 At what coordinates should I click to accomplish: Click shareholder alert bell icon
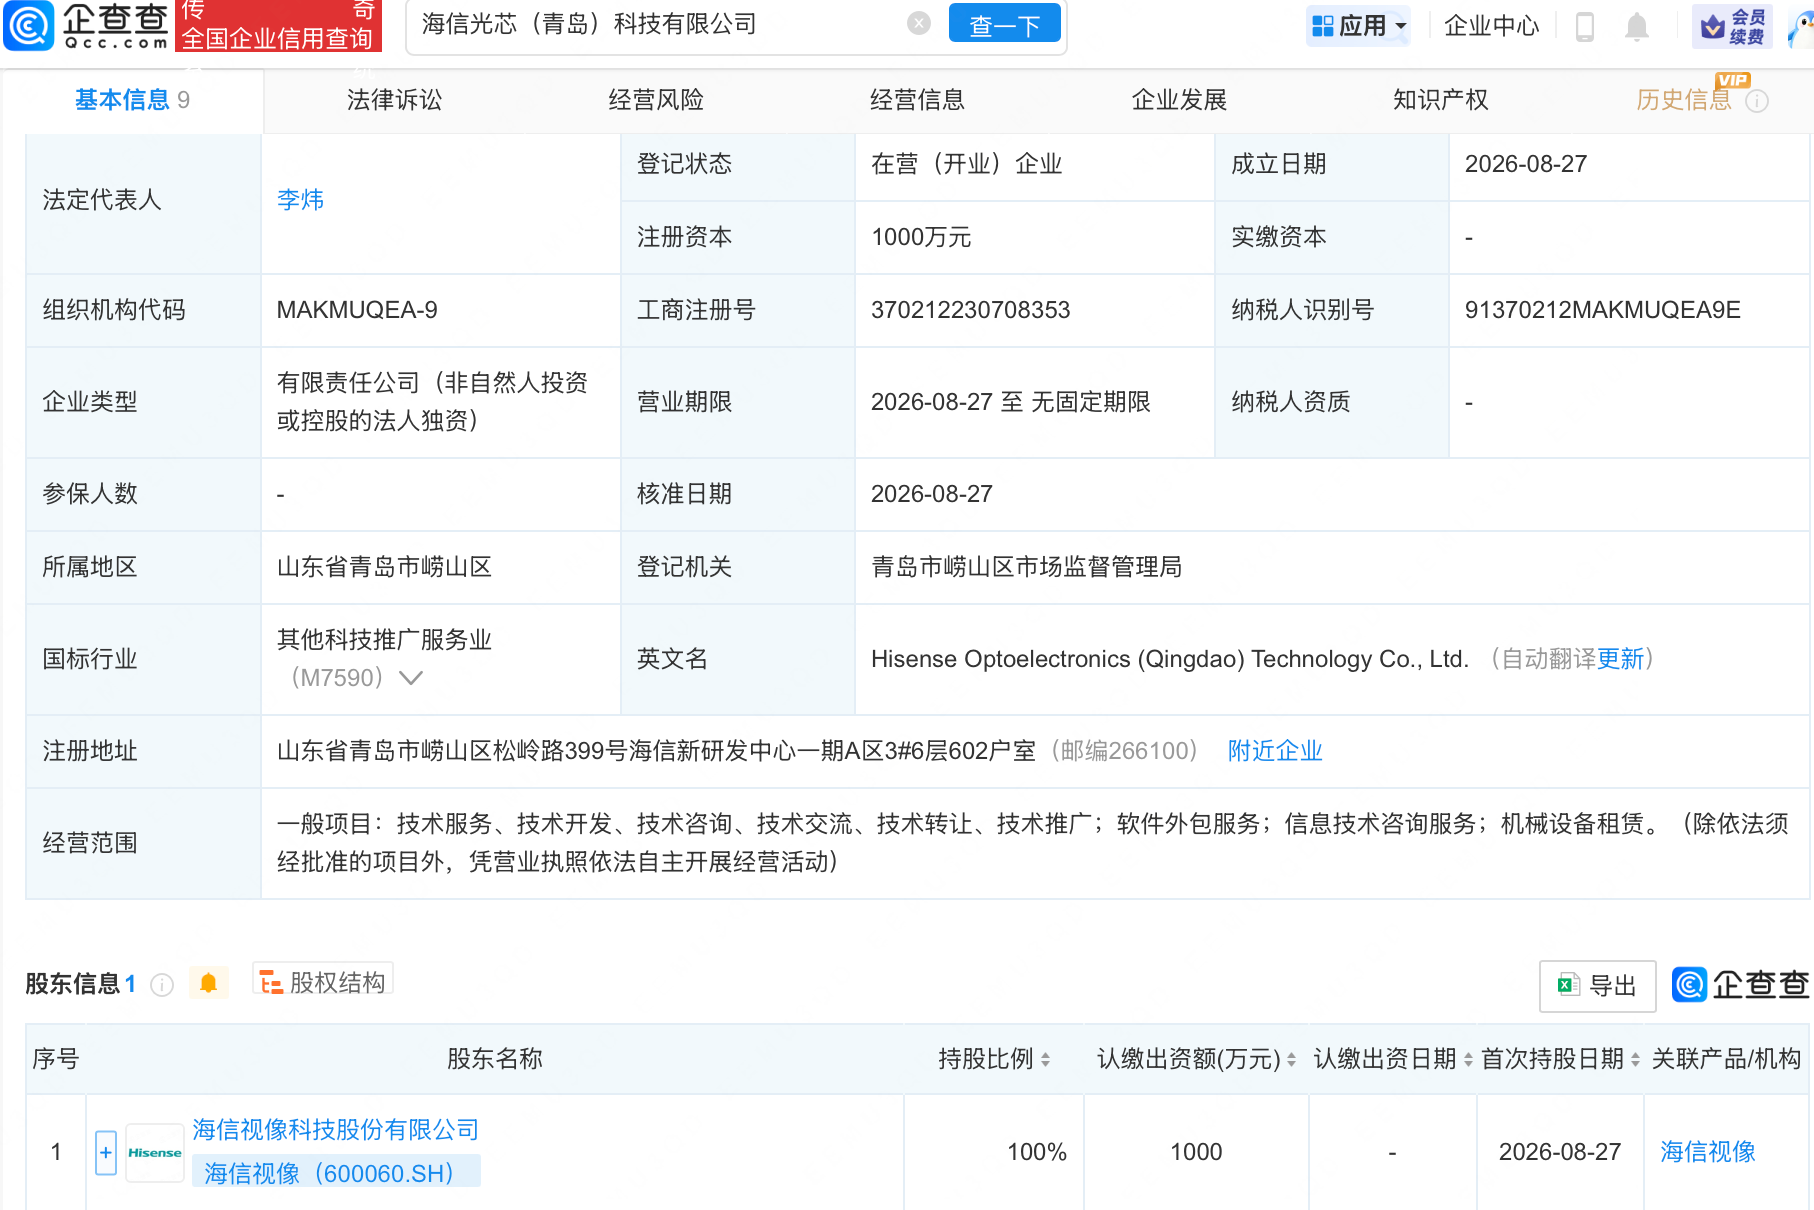pyautogui.click(x=208, y=983)
